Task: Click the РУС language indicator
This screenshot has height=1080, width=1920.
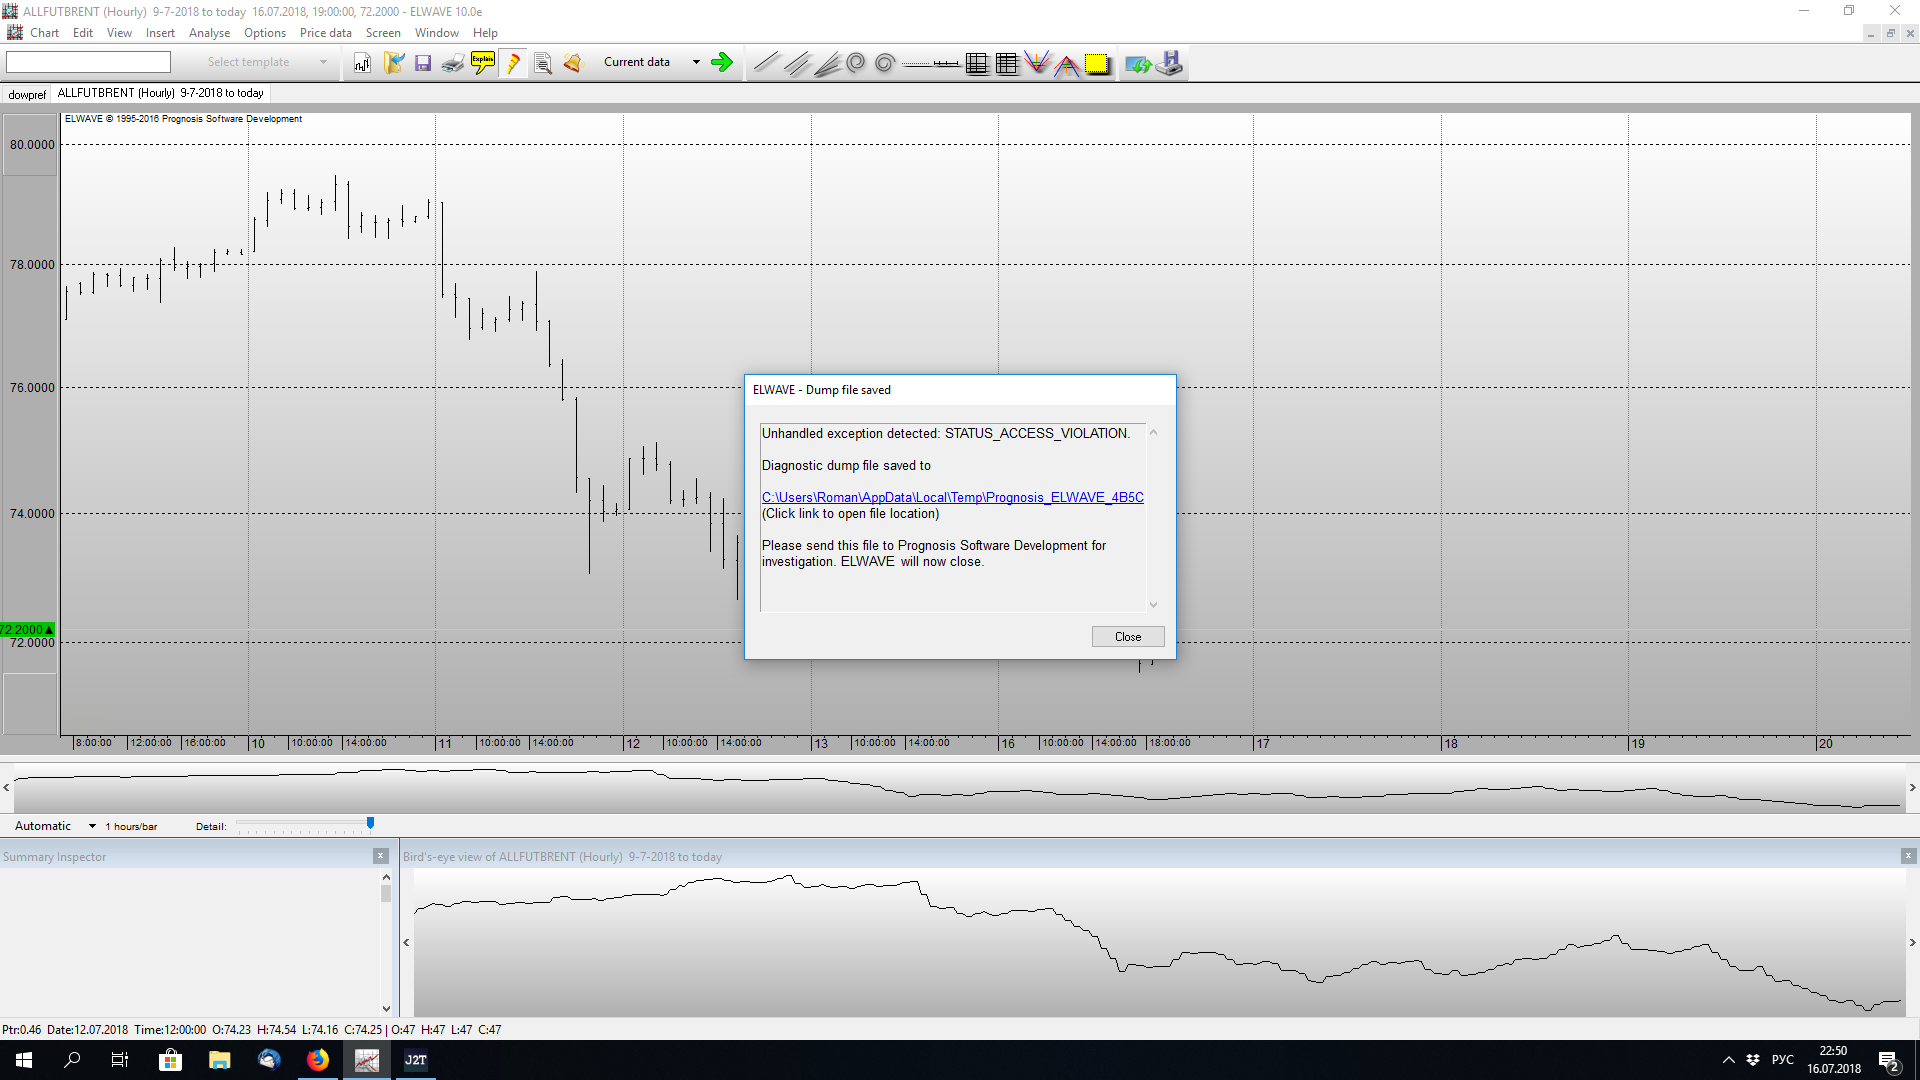Action: [1783, 1060]
